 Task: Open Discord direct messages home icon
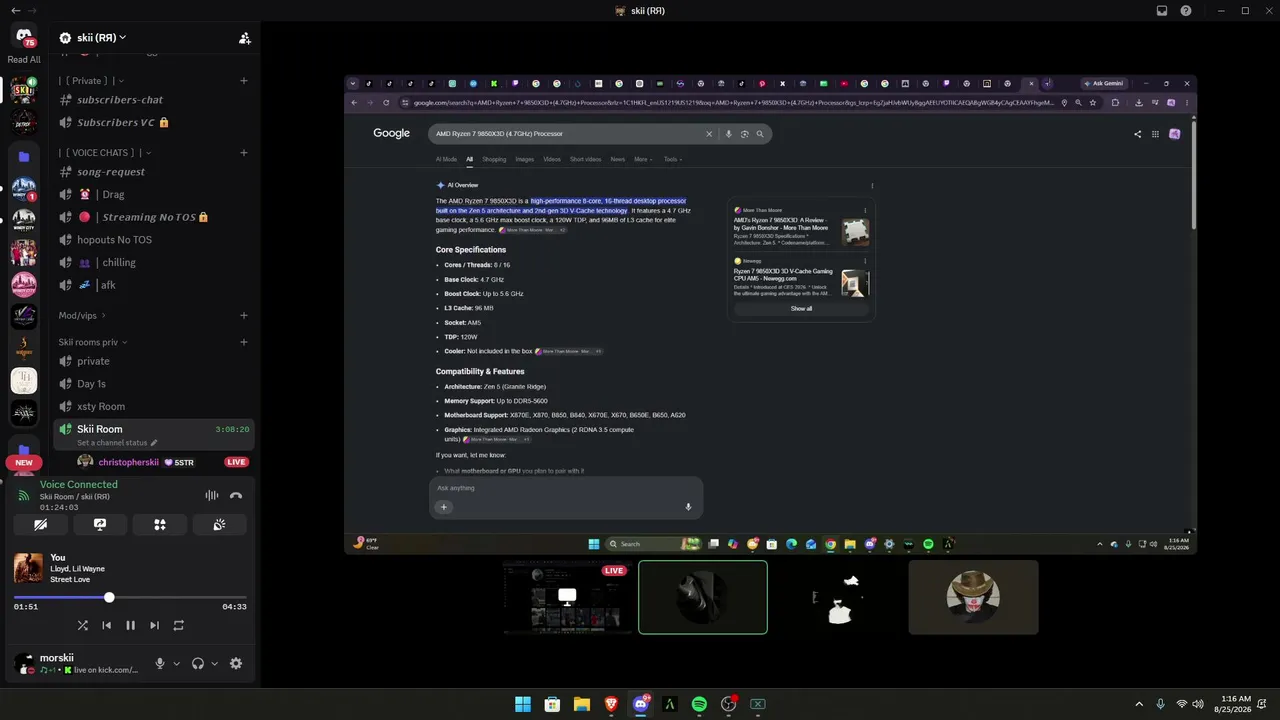point(24,37)
